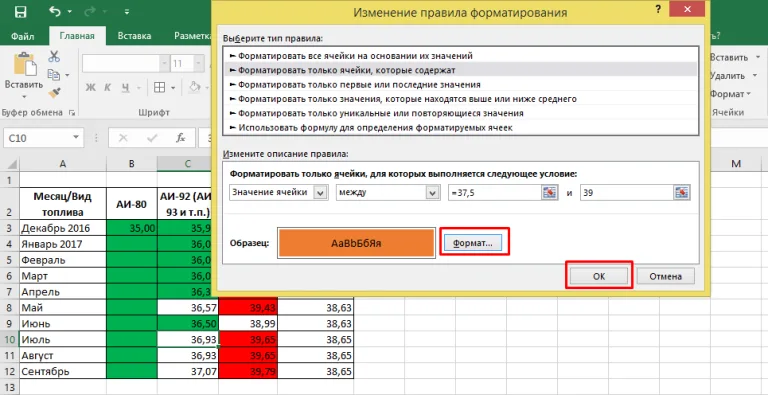Screen dimensions: 768x395
Task: Open Customize Quick Access Toolbar menu
Action: click(x=127, y=12)
